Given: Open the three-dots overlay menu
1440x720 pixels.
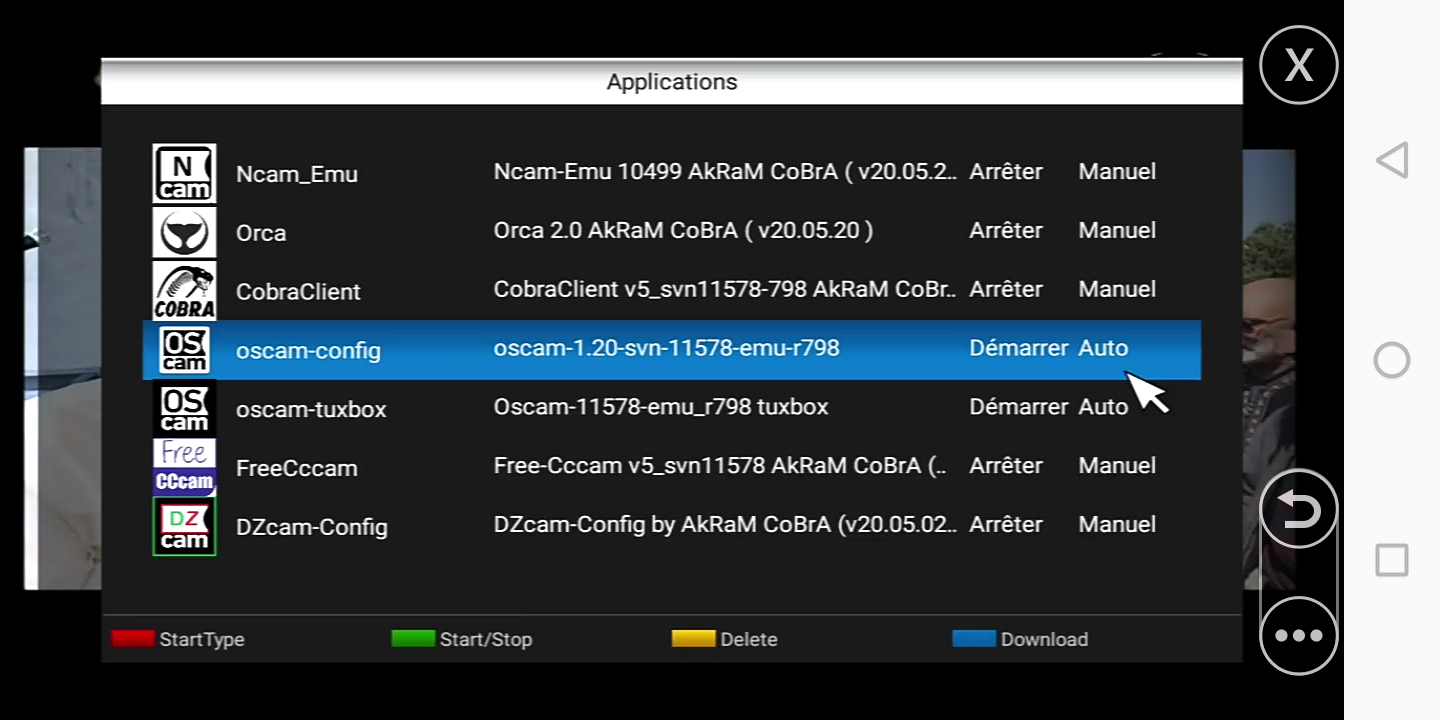Looking at the screenshot, I should [x=1298, y=635].
